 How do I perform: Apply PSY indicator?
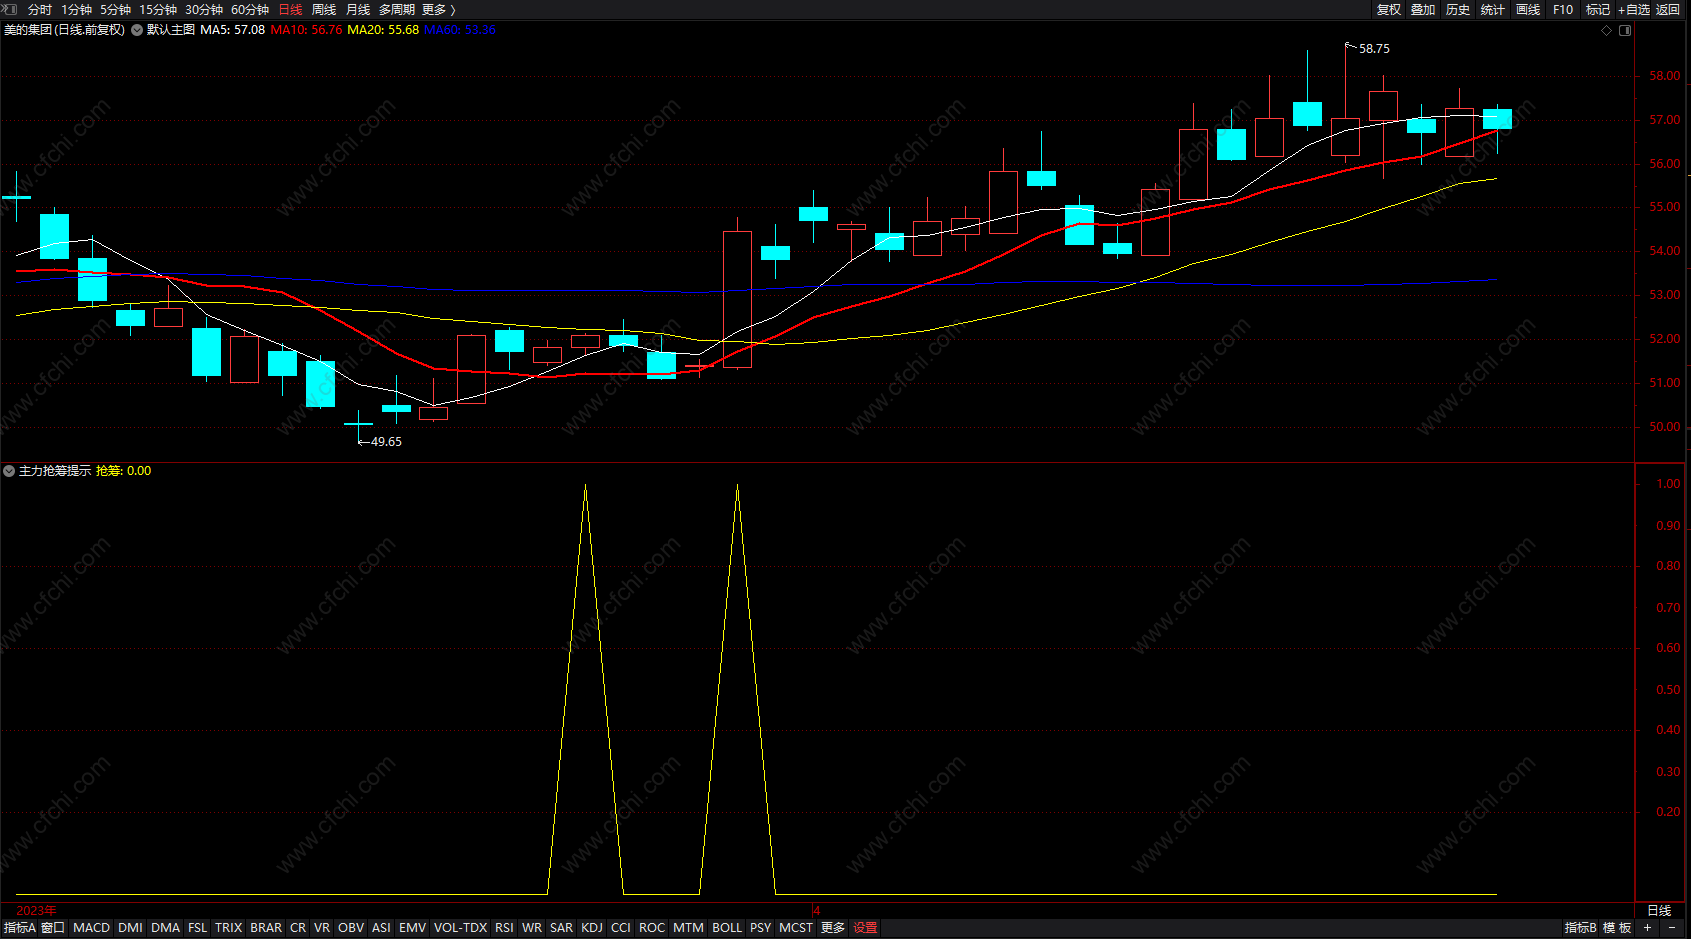(x=761, y=928)
